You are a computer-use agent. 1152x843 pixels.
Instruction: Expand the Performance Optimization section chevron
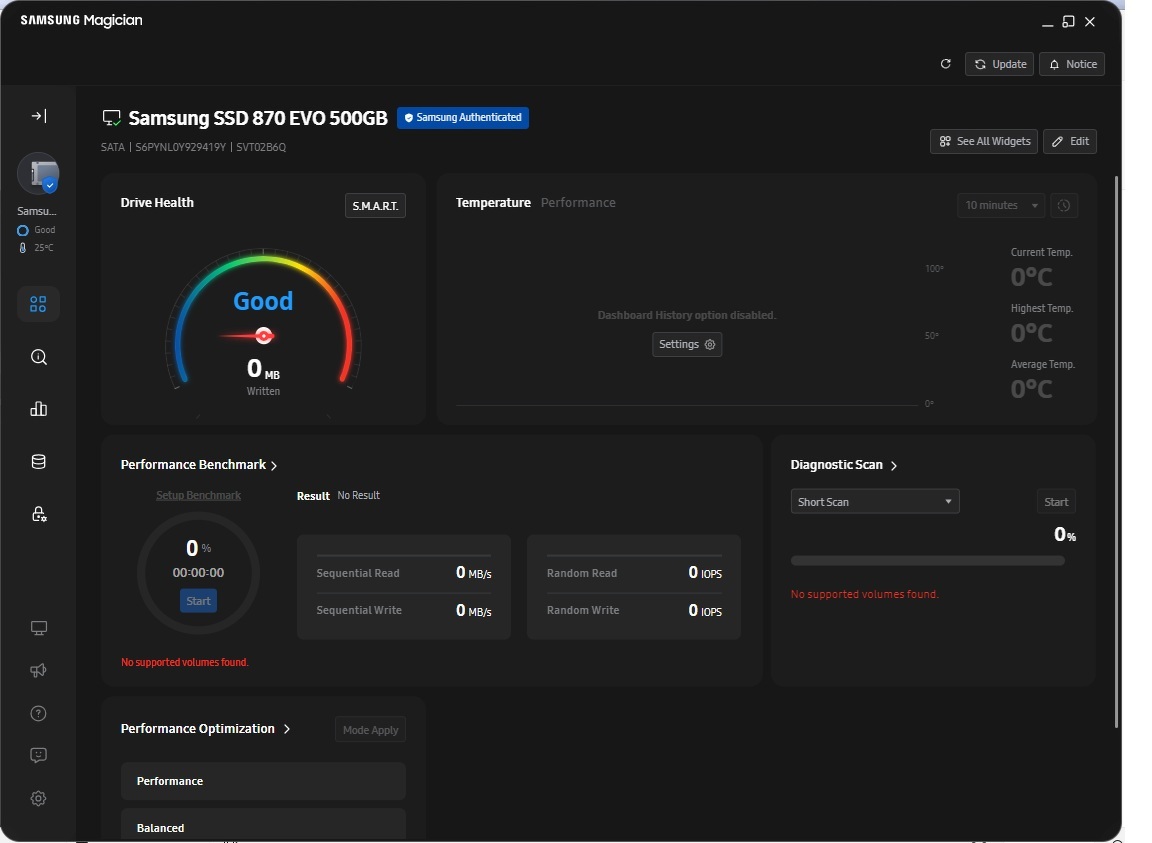tap(287, 729)
